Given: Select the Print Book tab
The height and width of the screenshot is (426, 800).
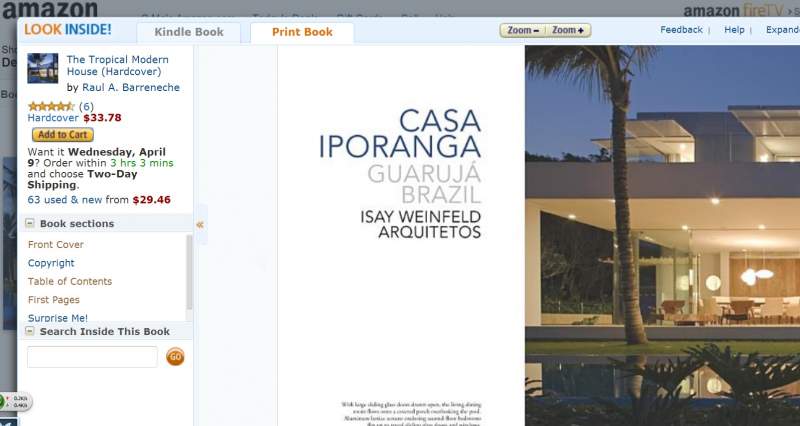Looking at the screenshot, I should (302, 32).
